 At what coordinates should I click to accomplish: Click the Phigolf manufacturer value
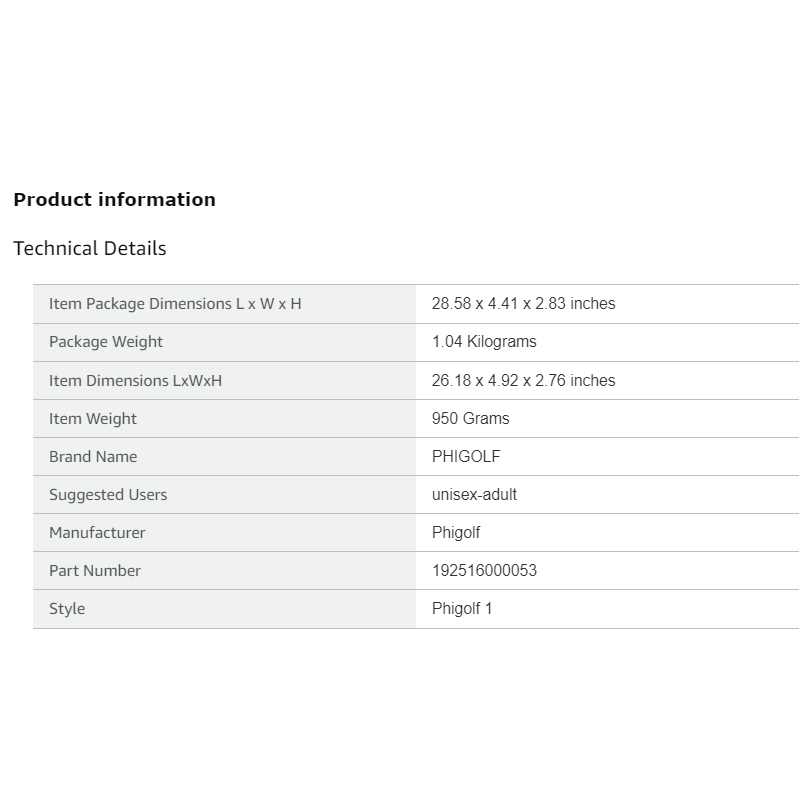[456, 532]
